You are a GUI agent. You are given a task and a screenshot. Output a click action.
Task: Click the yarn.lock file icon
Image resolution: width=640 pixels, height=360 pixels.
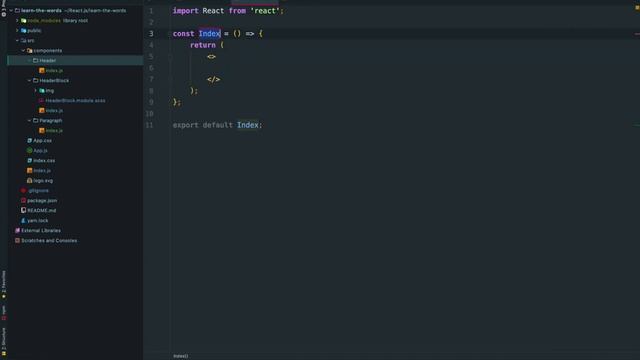[x=23, y=220]
